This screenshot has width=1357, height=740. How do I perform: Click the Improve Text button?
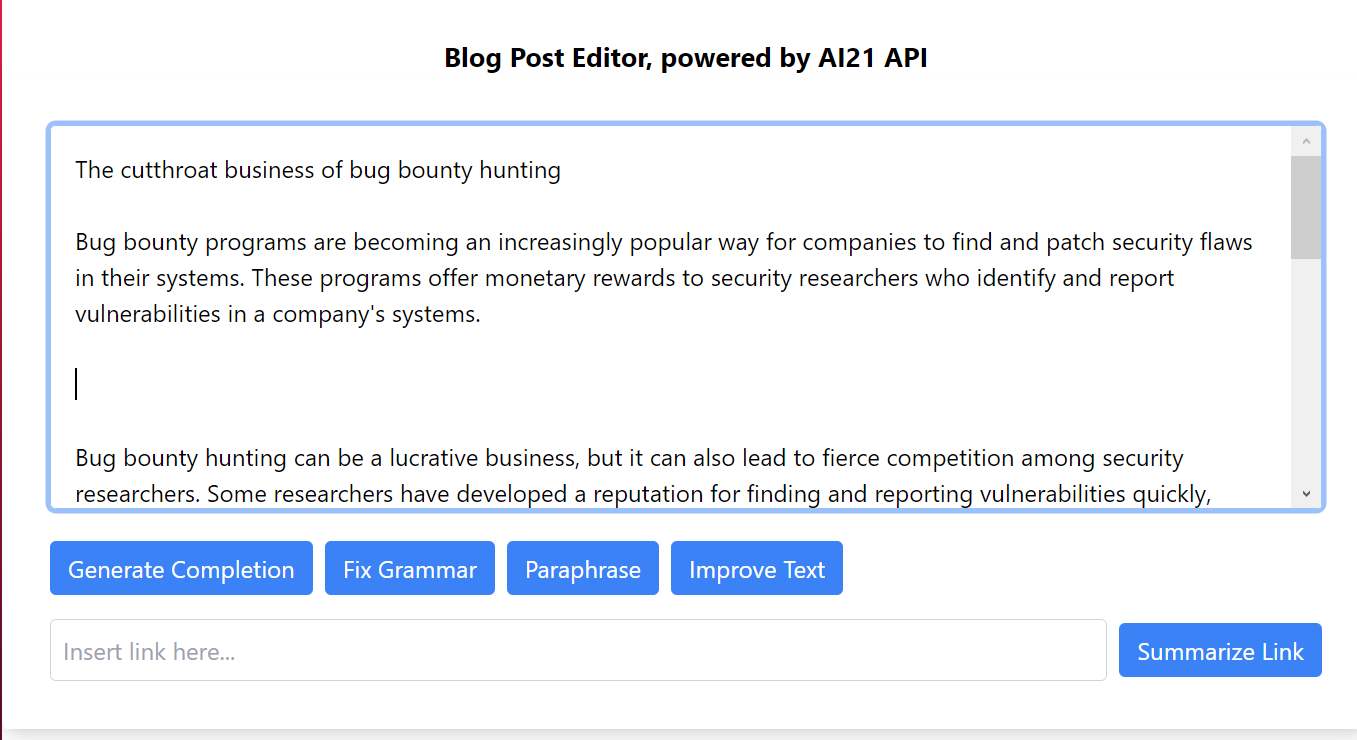(756, 569)
